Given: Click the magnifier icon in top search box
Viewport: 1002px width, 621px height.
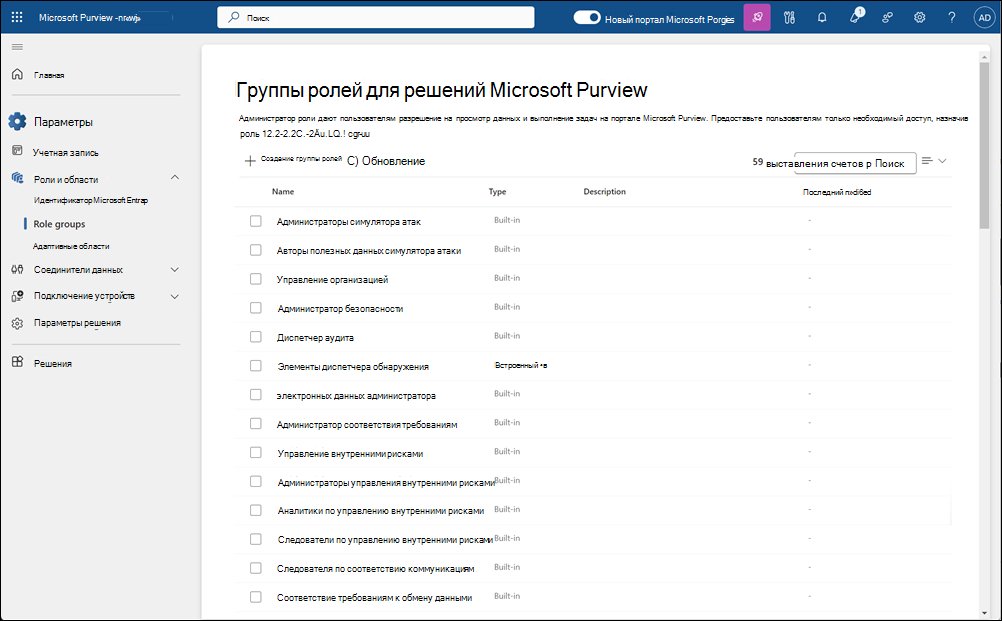Looking at the screenshot, I should 235,17.
